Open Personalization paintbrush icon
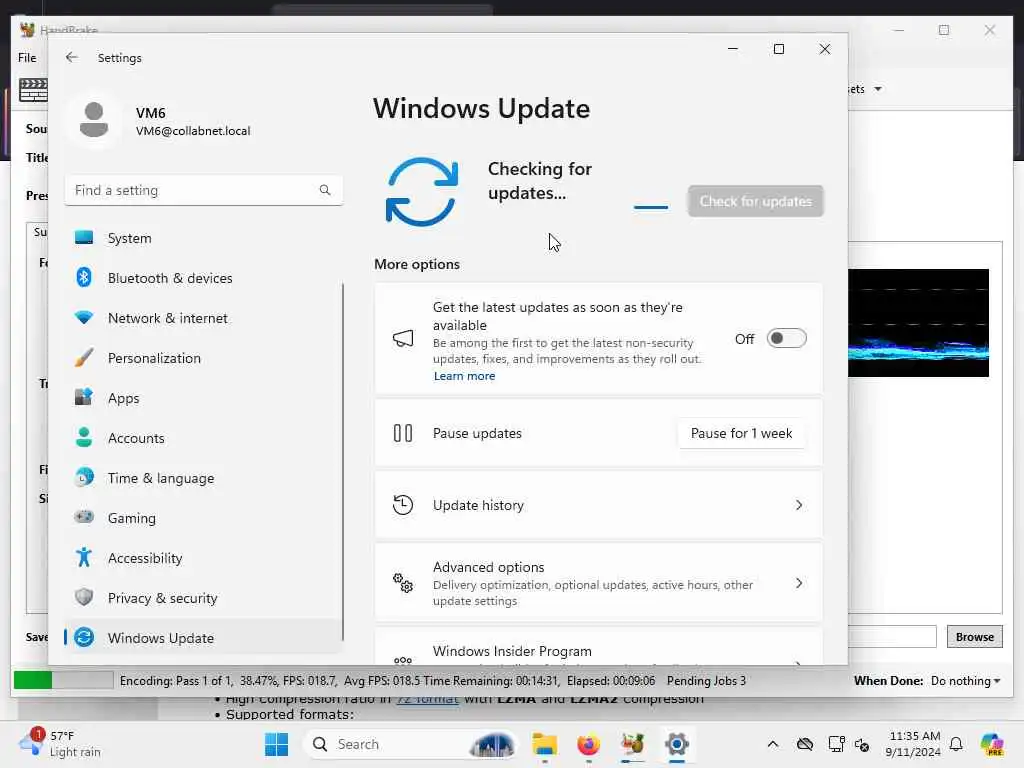This screenshot has width=1024, height=768. pyautogui.click(x=84, y=357)
